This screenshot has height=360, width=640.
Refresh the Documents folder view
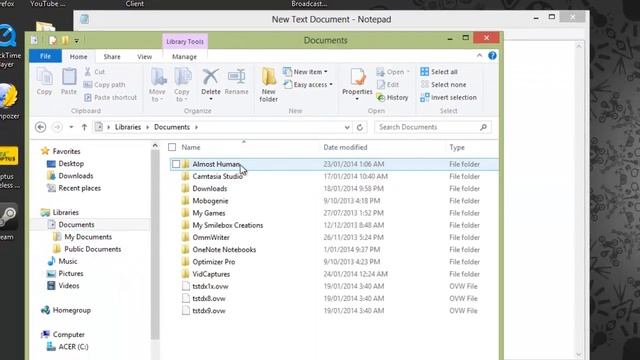(x=360, y=127)
